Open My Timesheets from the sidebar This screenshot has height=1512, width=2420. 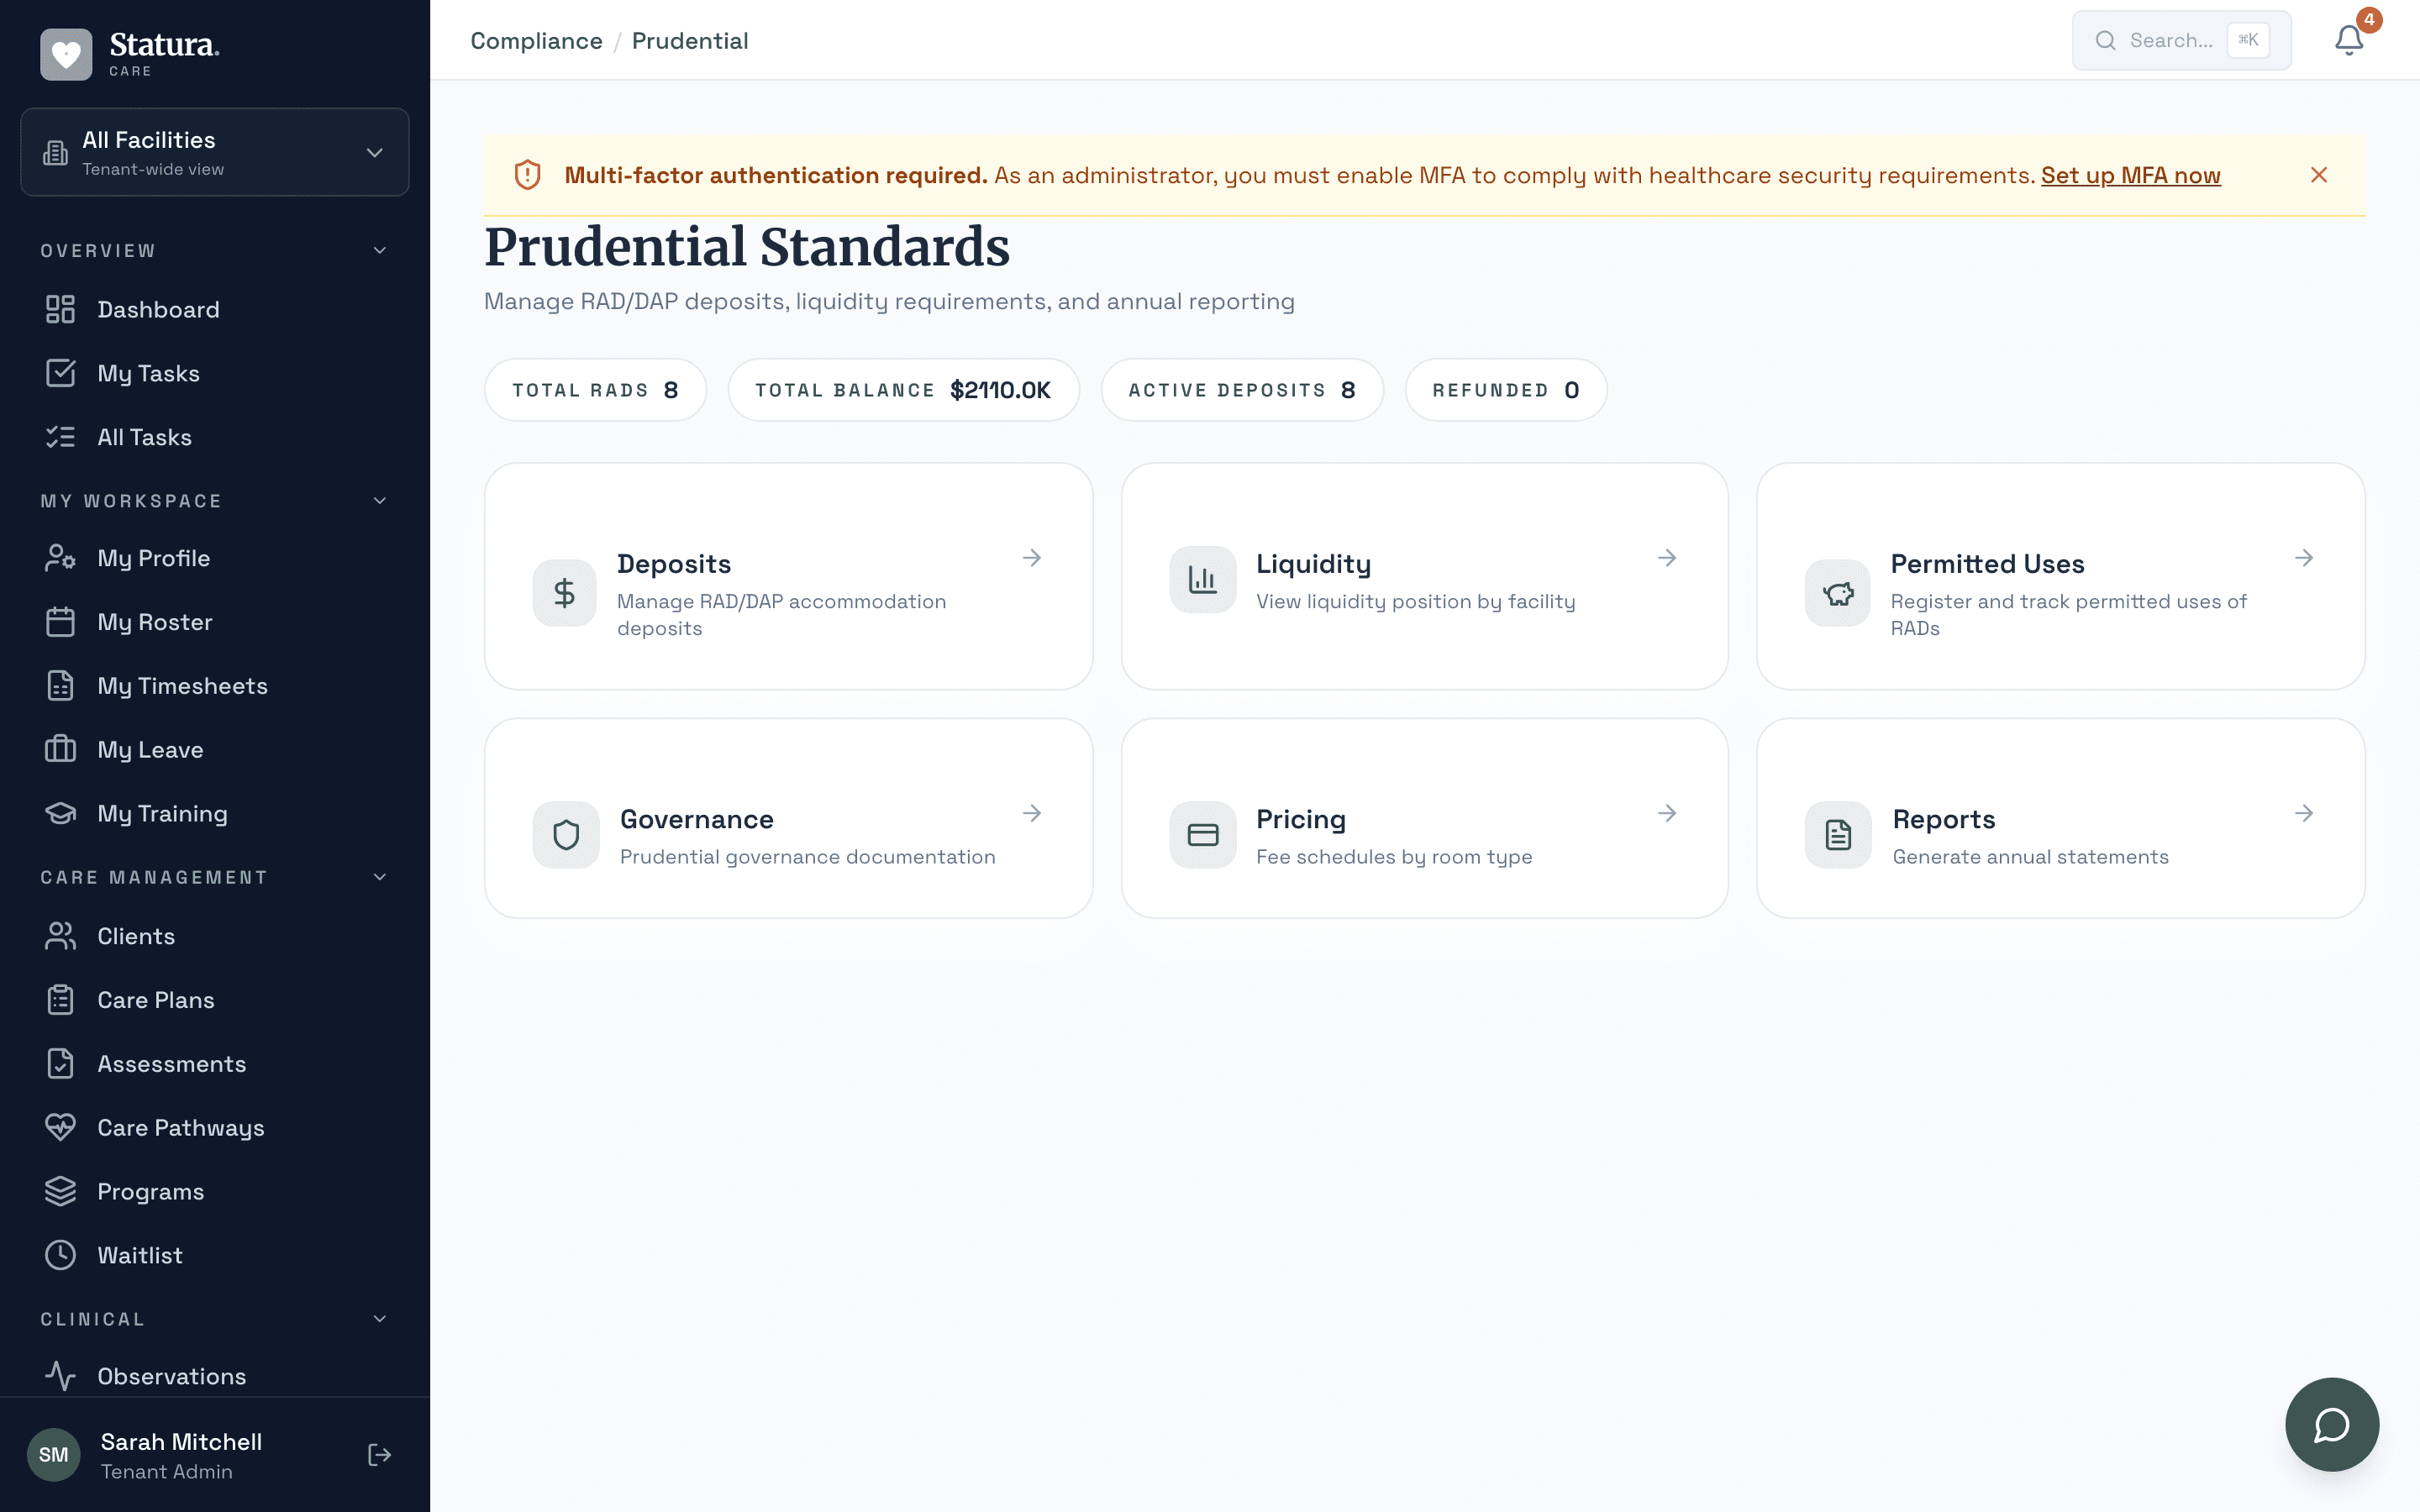coord(181,685)
